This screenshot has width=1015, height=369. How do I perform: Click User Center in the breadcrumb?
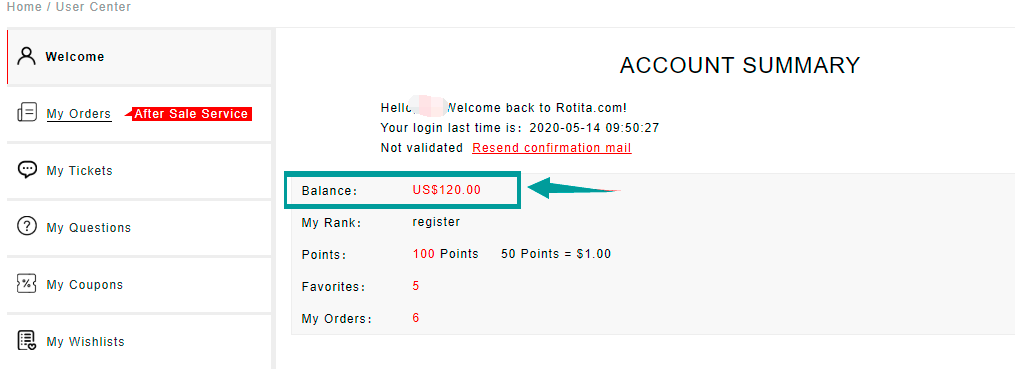click(93, 7)
